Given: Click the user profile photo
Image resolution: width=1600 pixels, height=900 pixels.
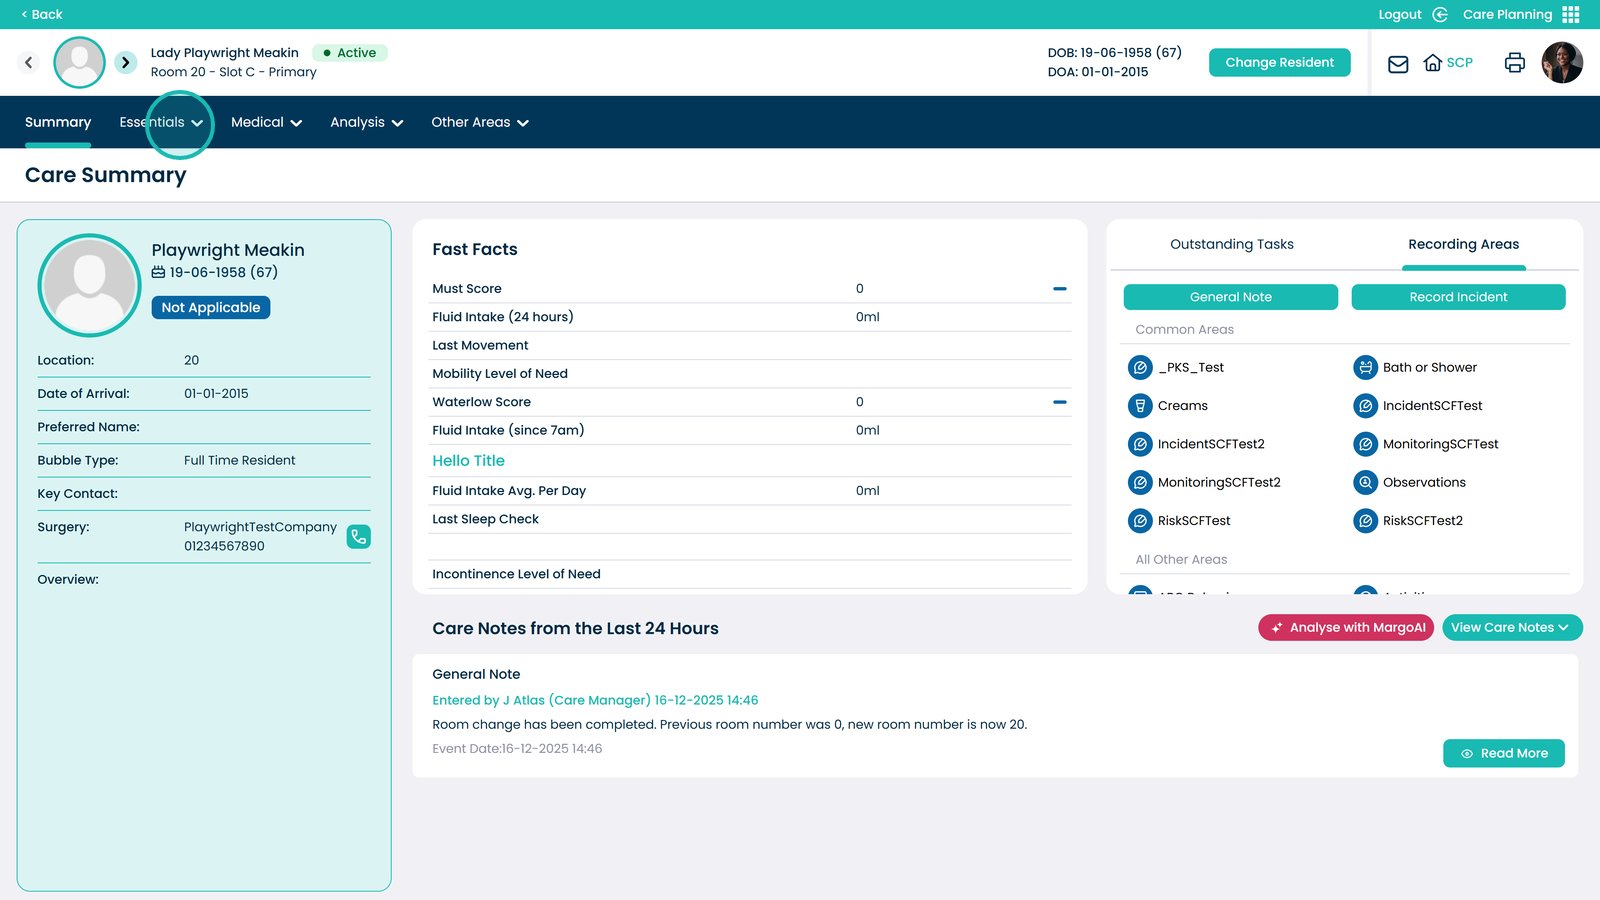Looking at the screenshot, I should pyautogui.click(x=1561, y=63).
